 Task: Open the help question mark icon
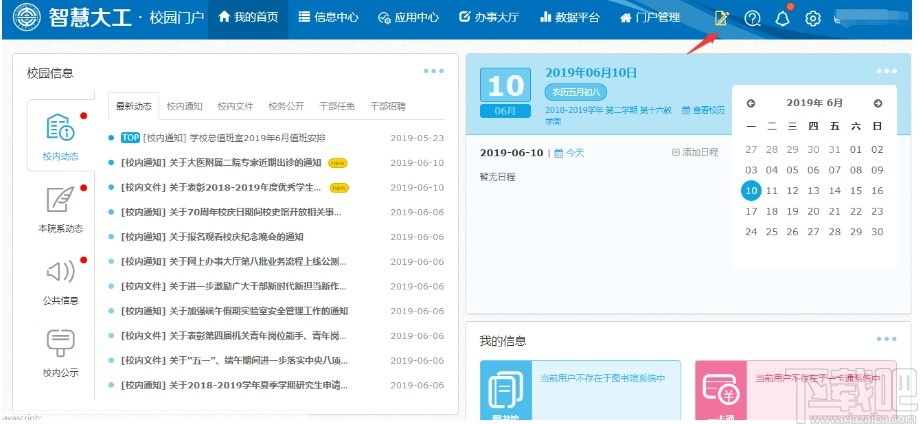[x=752, y=19]
